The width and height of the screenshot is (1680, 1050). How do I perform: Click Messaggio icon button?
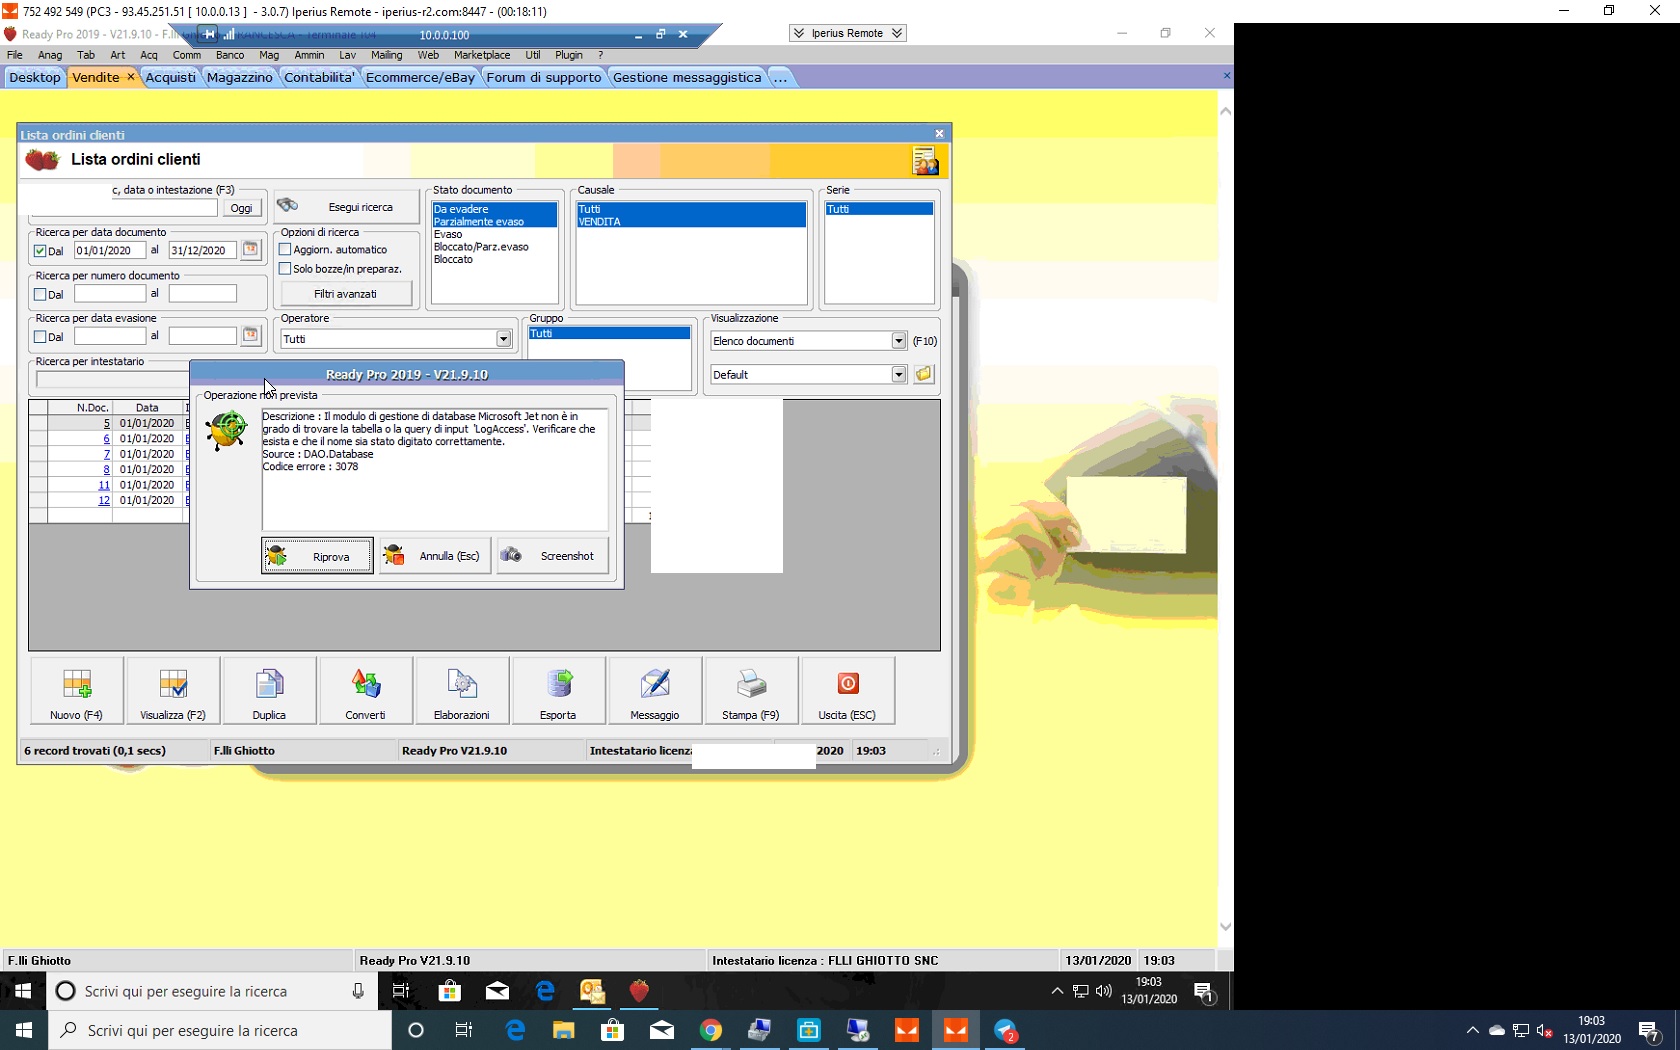655,691
